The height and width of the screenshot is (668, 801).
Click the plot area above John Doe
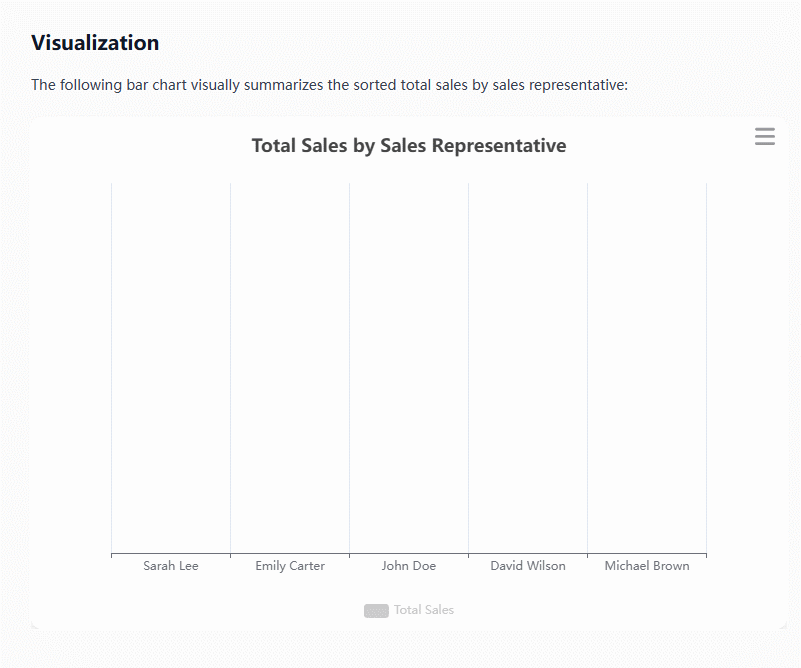[x=409, y=368]
